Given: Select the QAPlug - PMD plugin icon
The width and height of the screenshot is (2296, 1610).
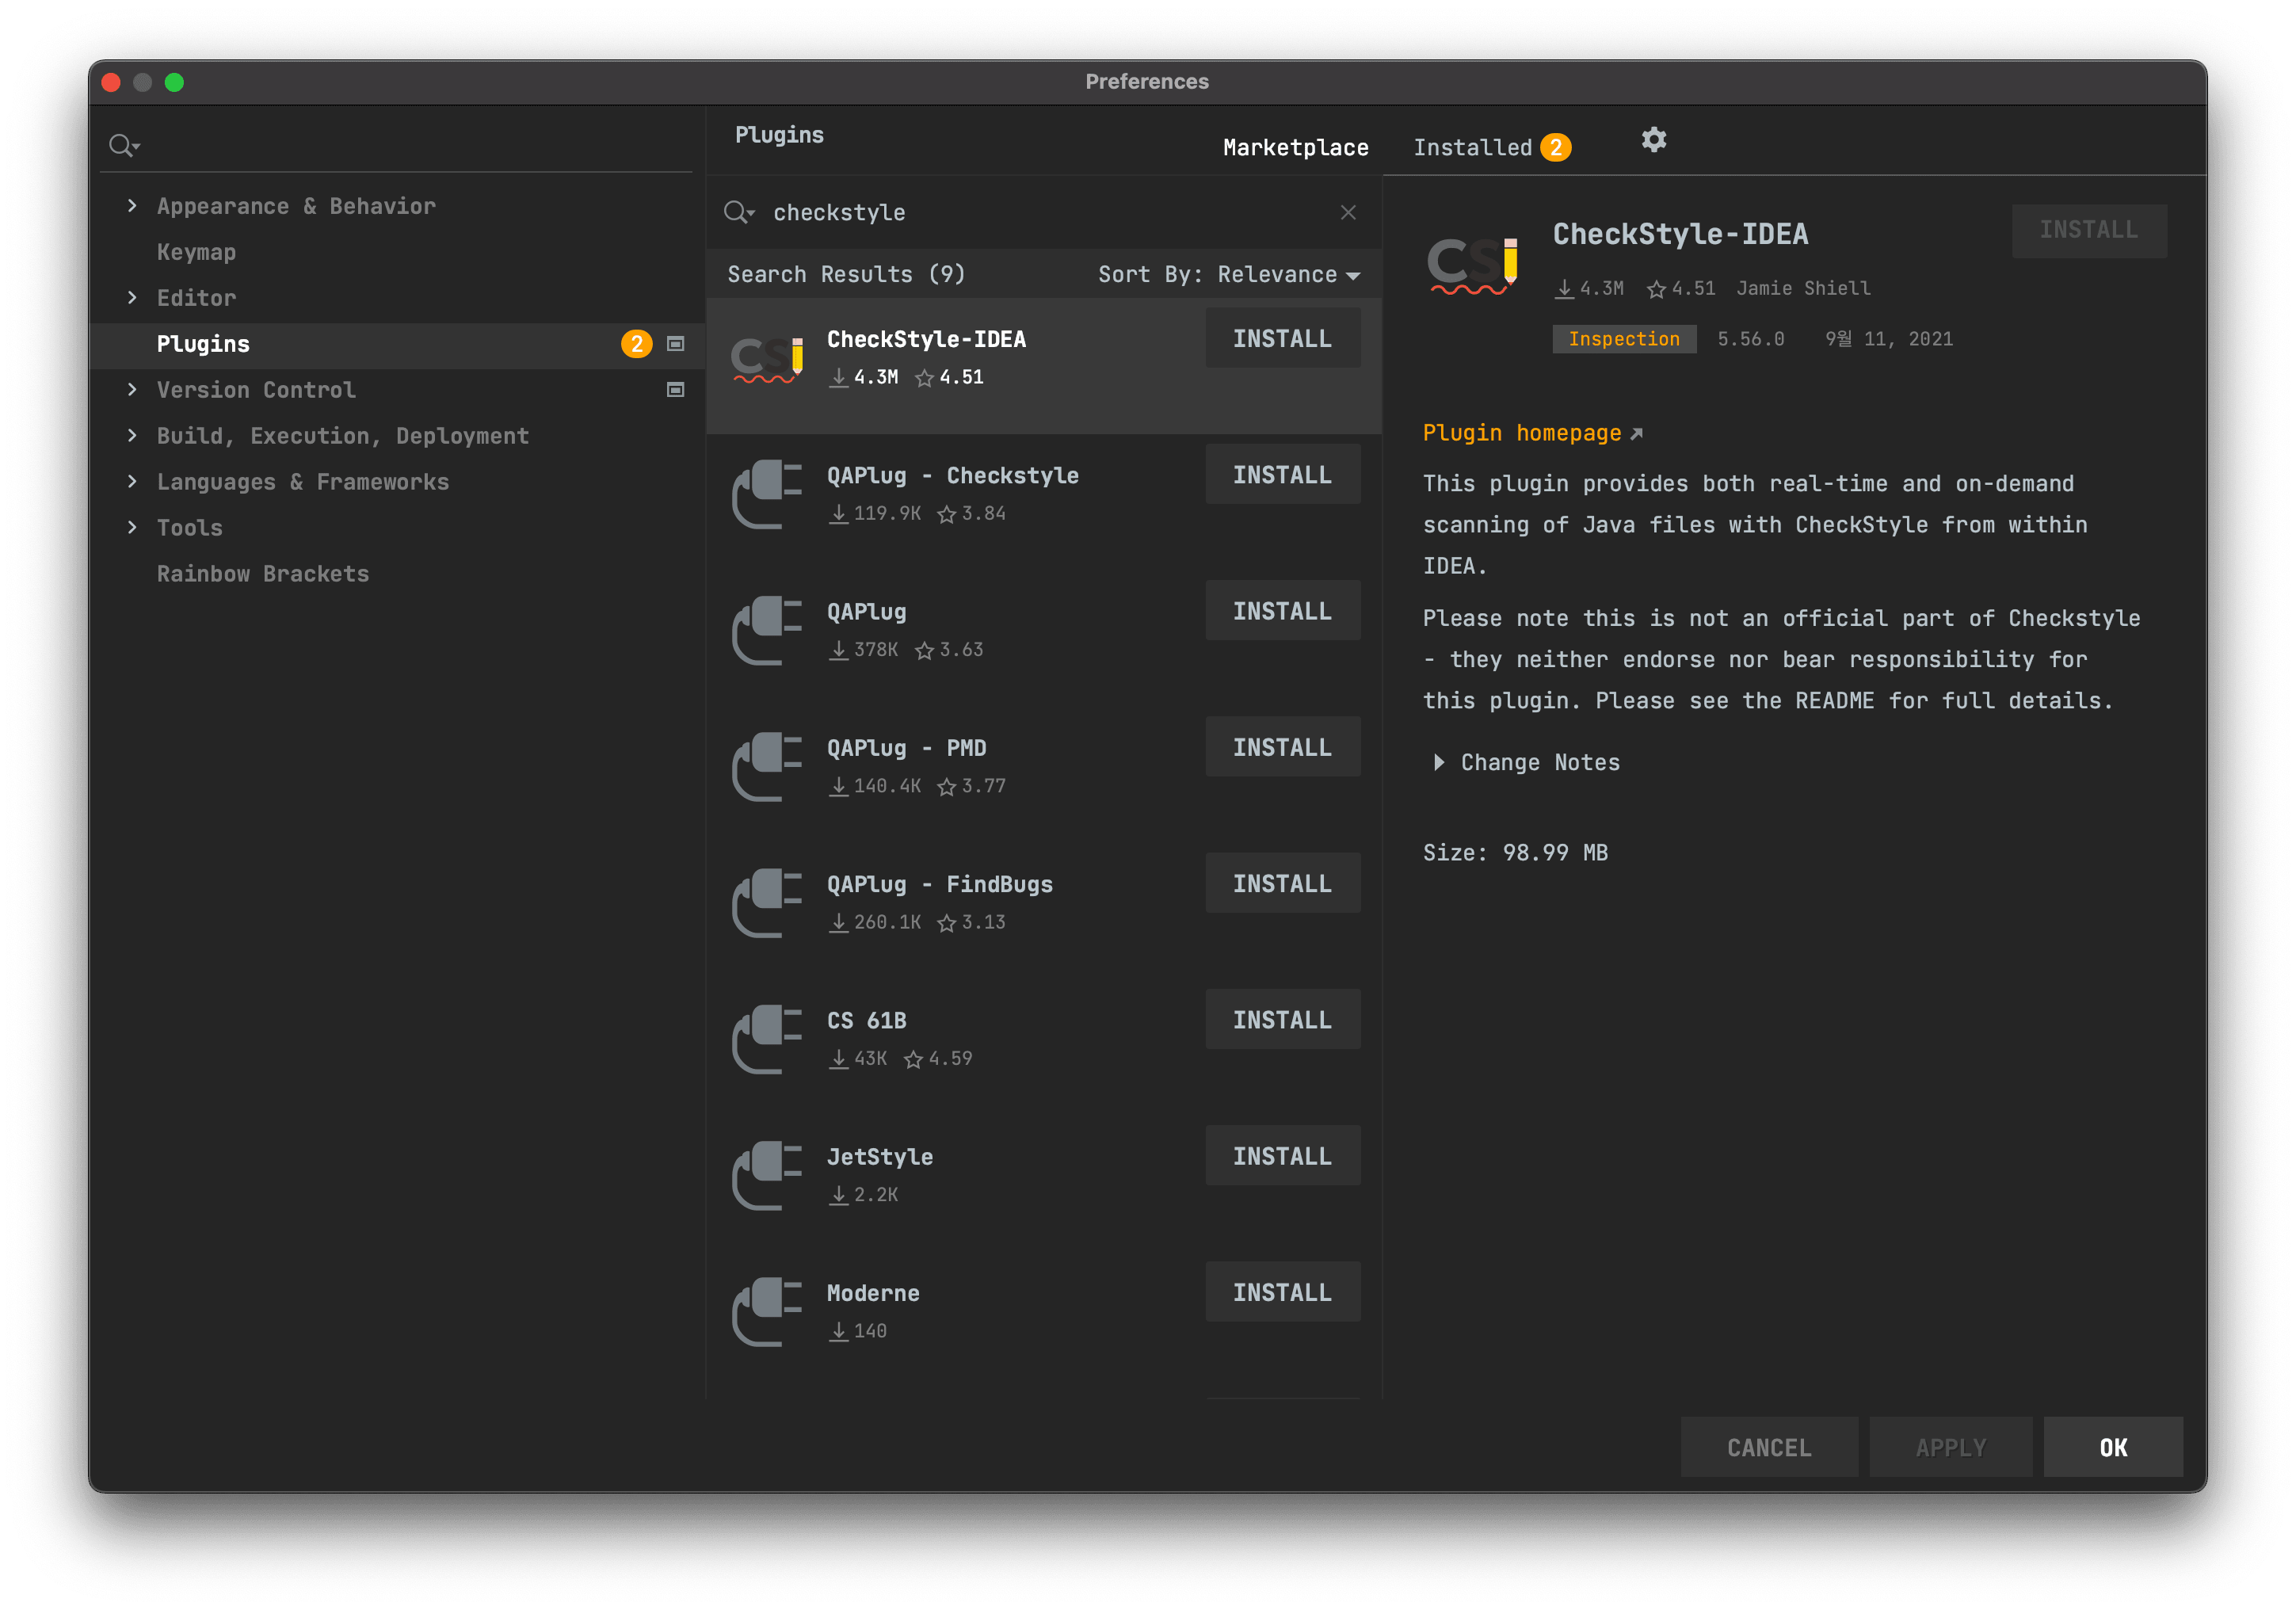Looking at the screenshot, I should [767, 766].
